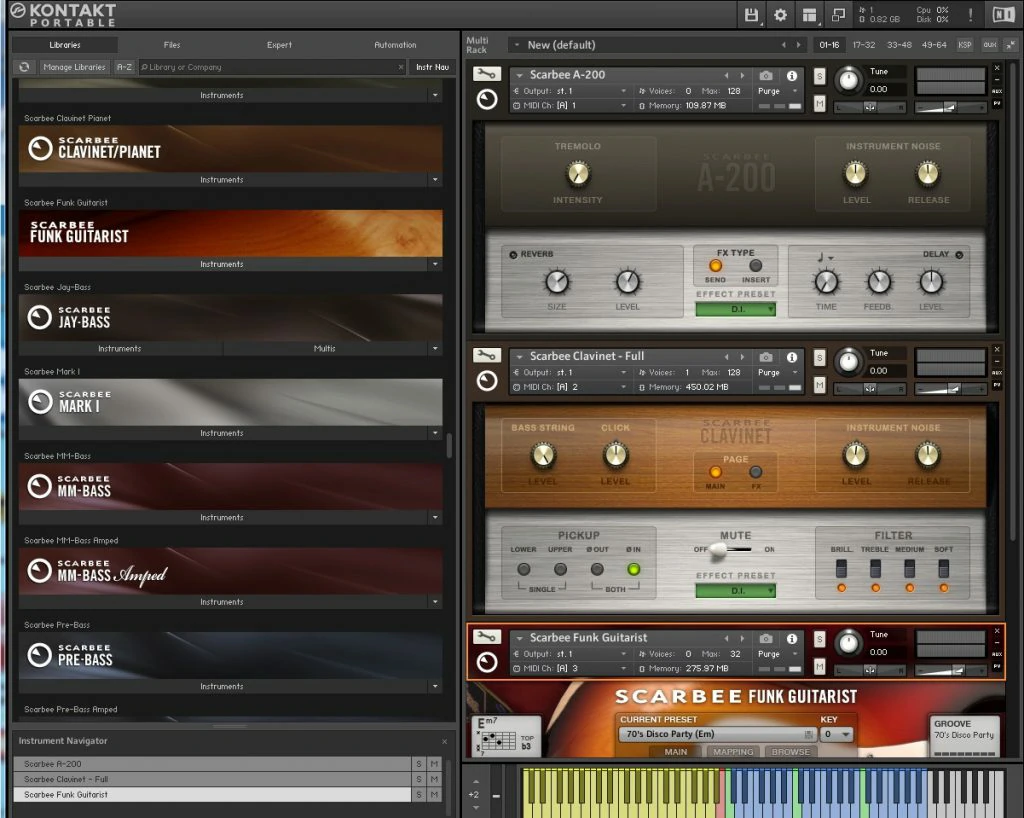Viewport: 1024px width, 818px height.
Task: Click the KSP multi script button
Action: click(x=965, y=44)
